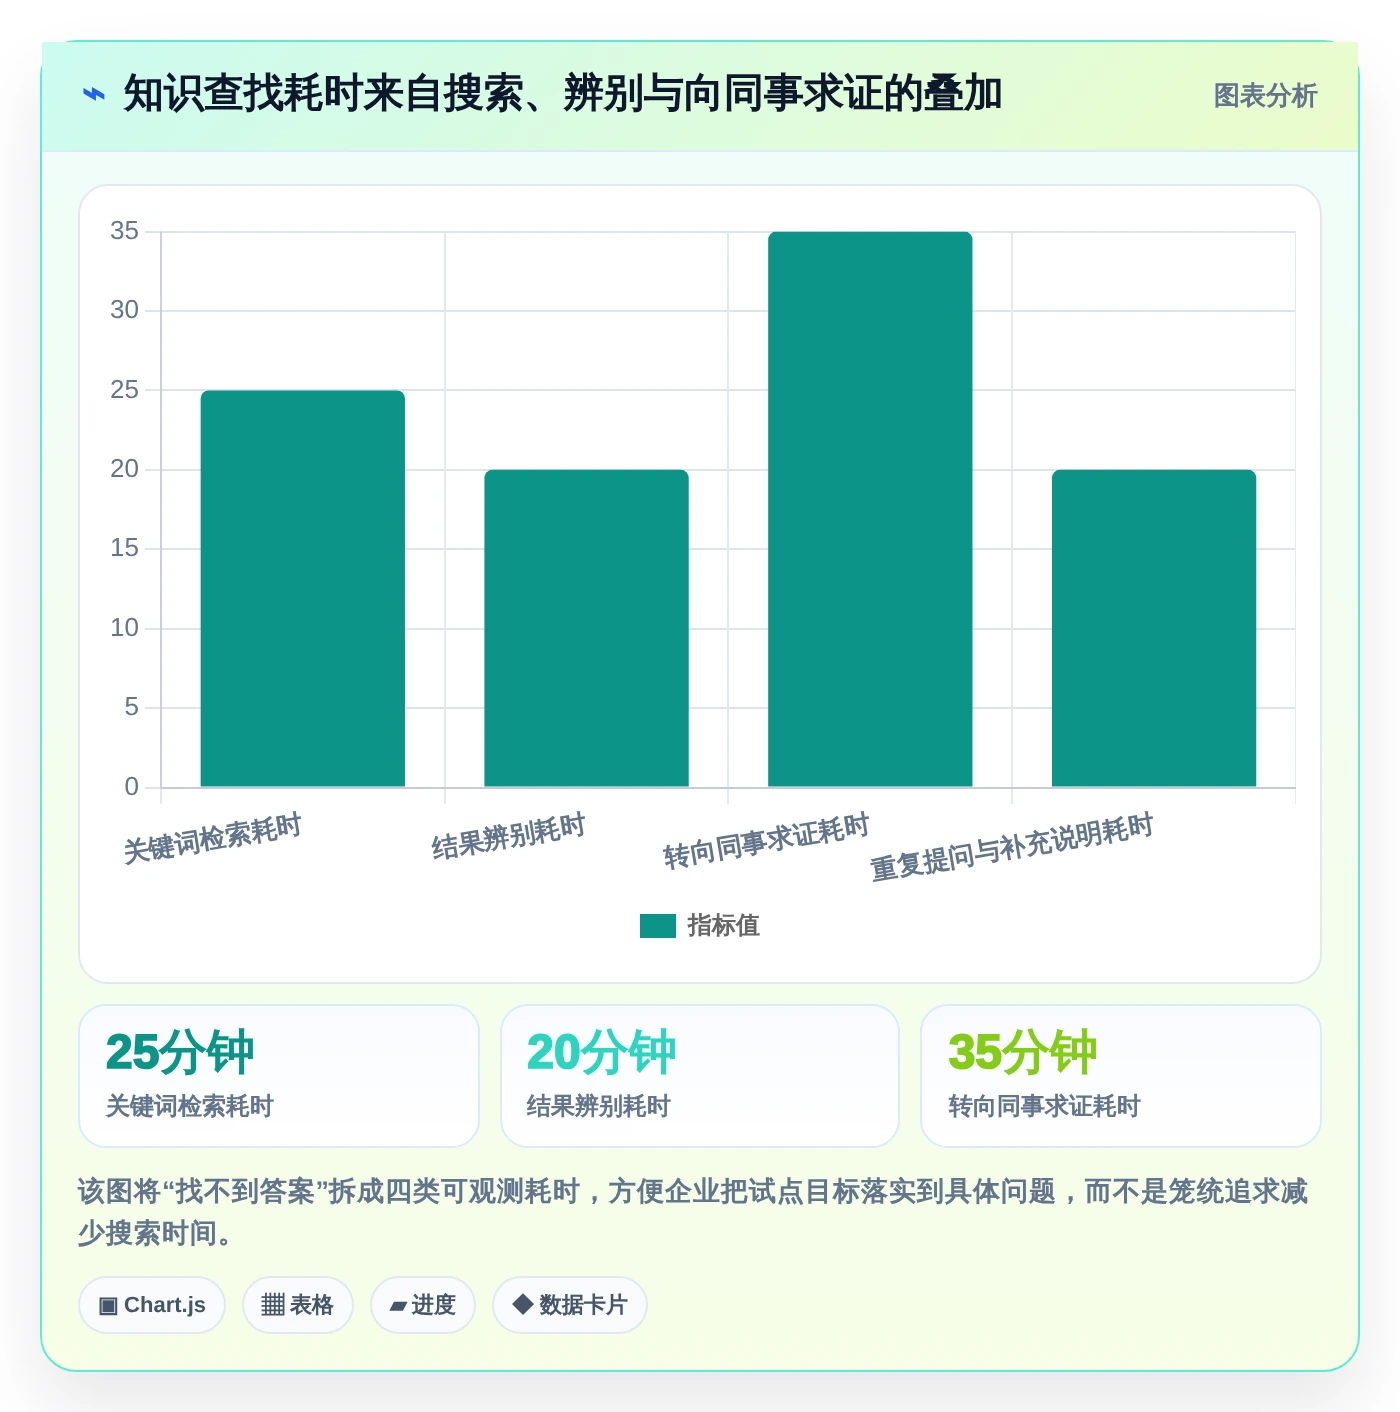Click the 数据卡片 tag chip
The image size is (1400, 1412).
coord(570,1305)
